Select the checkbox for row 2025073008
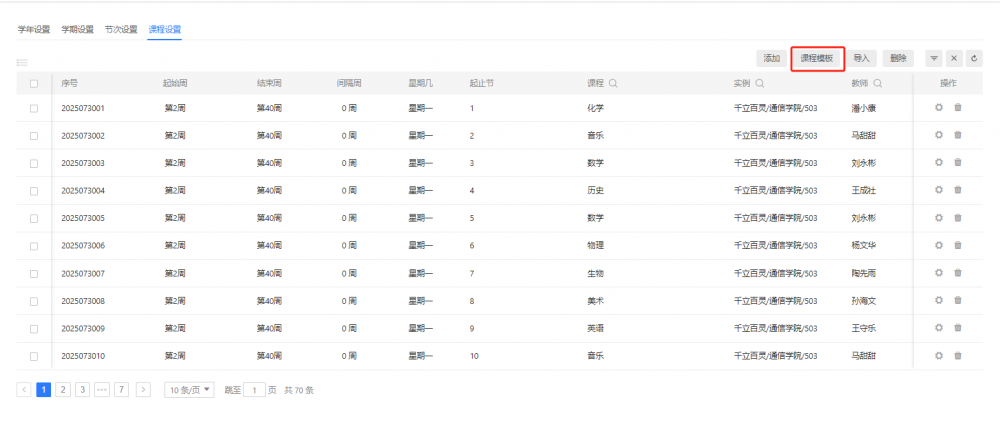This screenshot has height=422, width=1000. click(x=34, y=301)
